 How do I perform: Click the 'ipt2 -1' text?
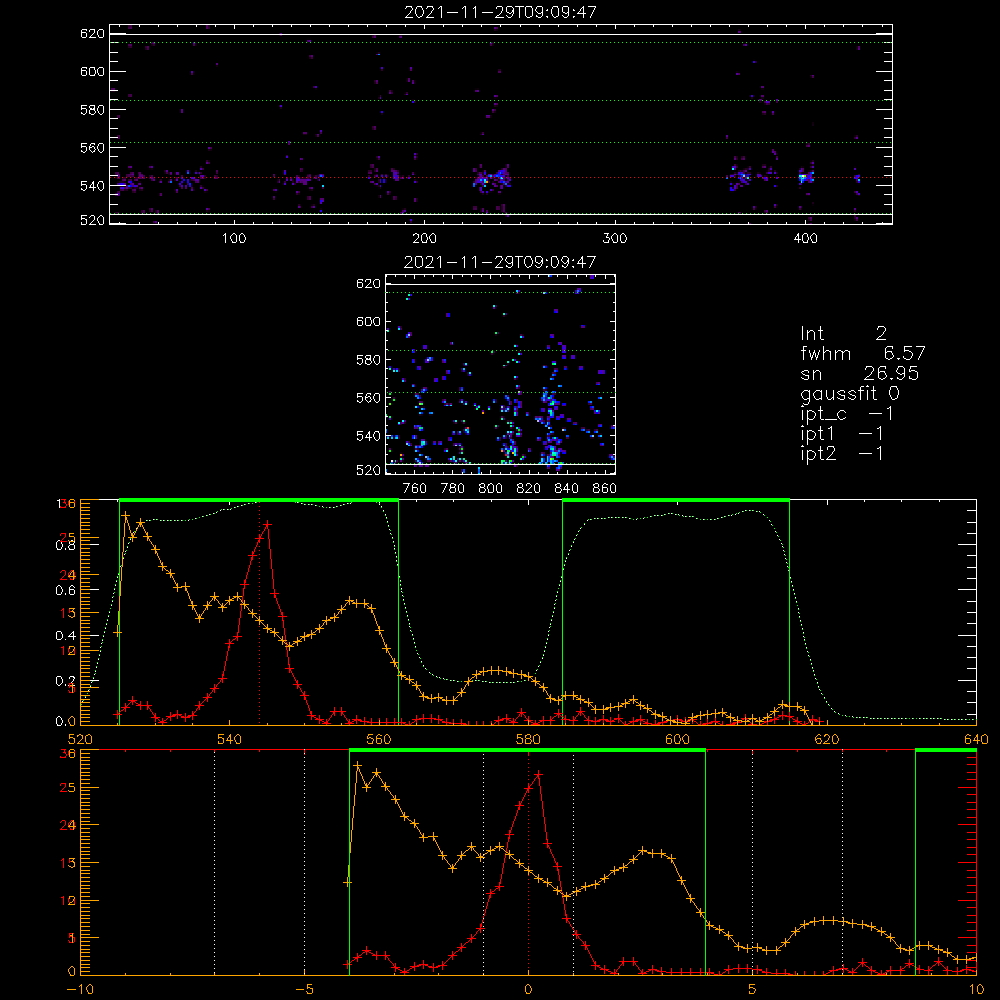tap(842, 453)
